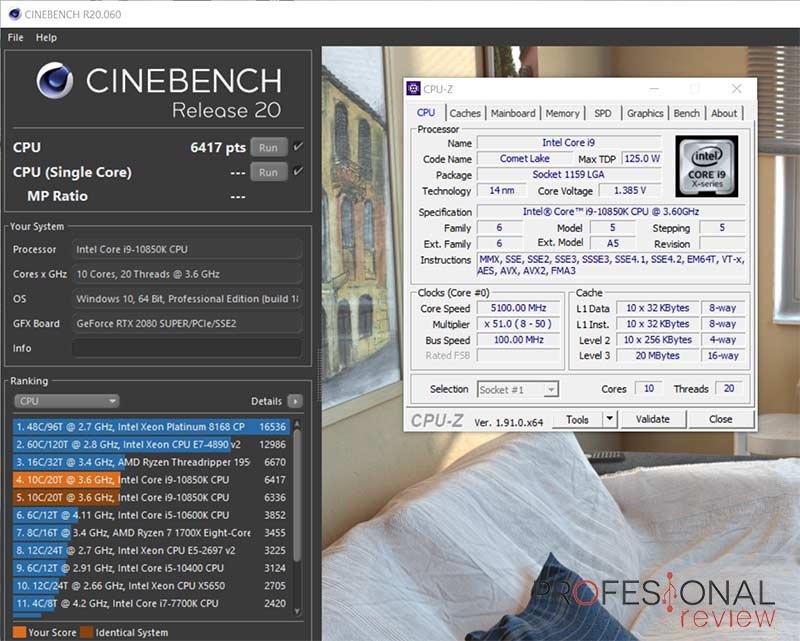
Task: Open the Socket #1 selection dropdown
Action: tap(518, 389)
